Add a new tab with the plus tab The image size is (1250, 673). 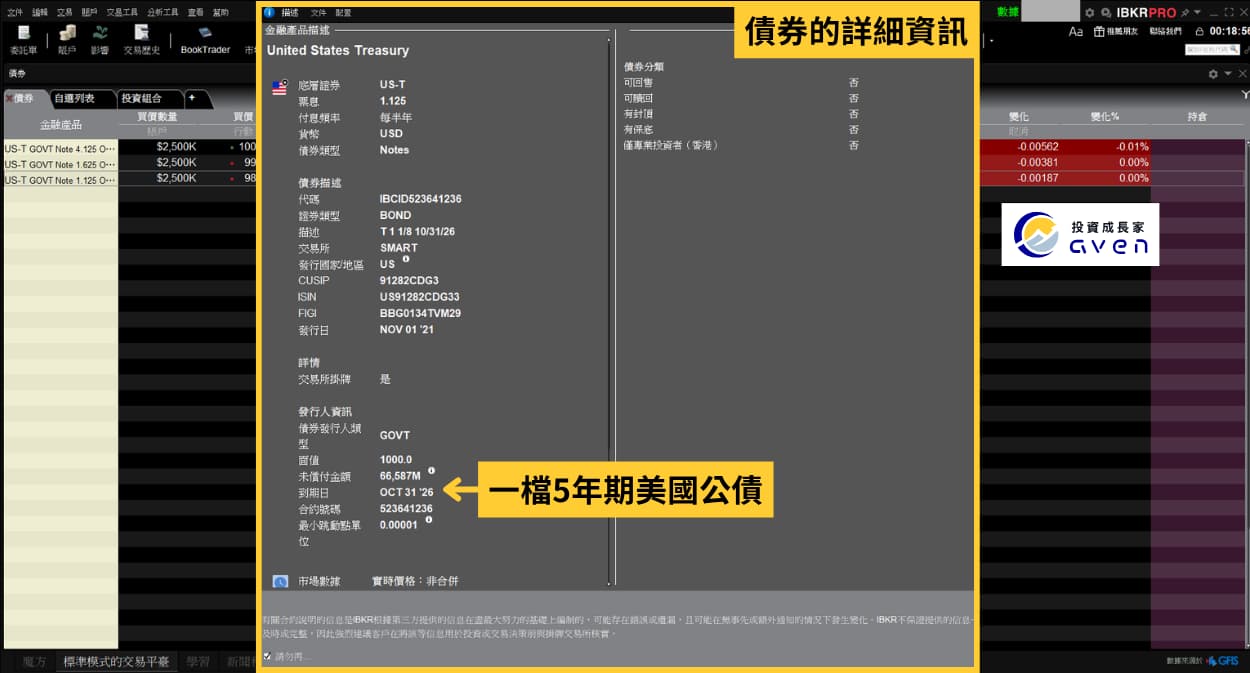[x=191, y=98]
